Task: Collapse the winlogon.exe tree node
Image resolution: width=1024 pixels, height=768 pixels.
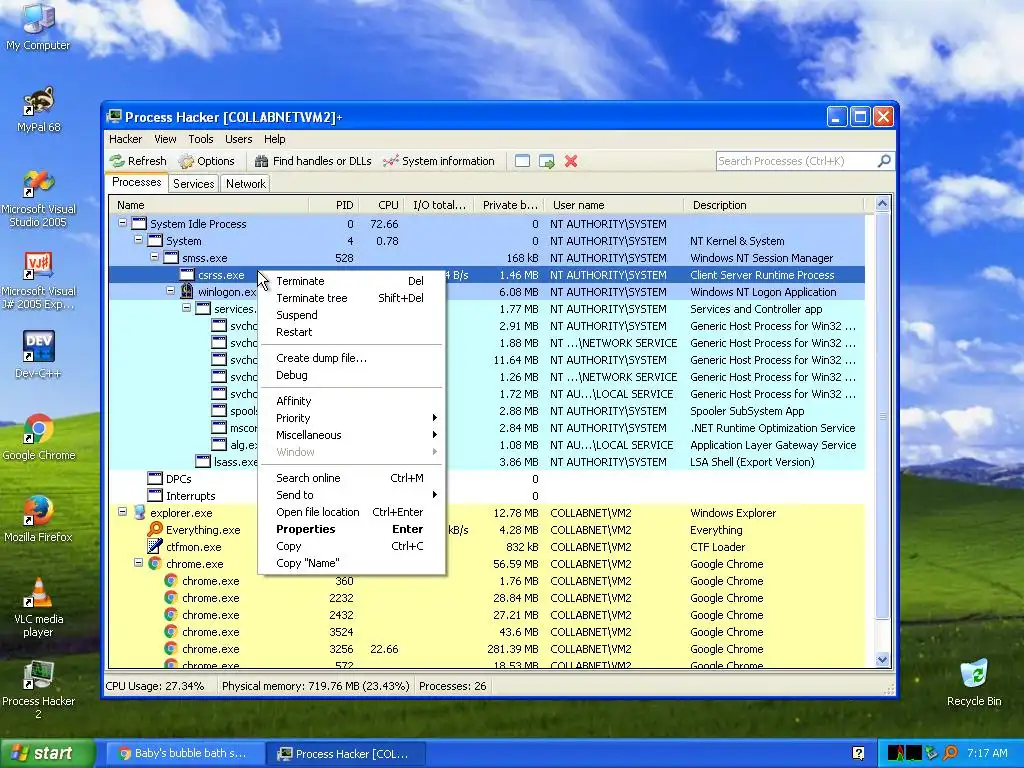Action: click(170, 291)
